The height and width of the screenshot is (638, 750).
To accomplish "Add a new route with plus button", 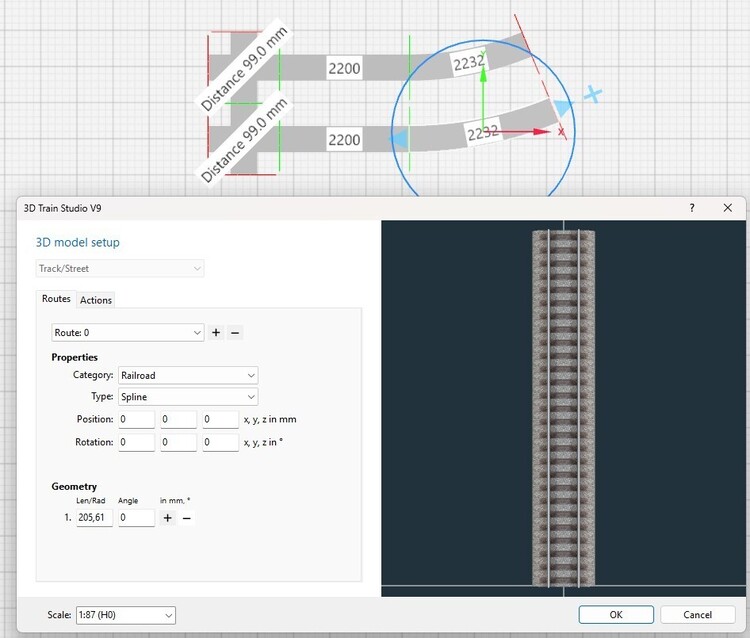I will coord(216,332).
